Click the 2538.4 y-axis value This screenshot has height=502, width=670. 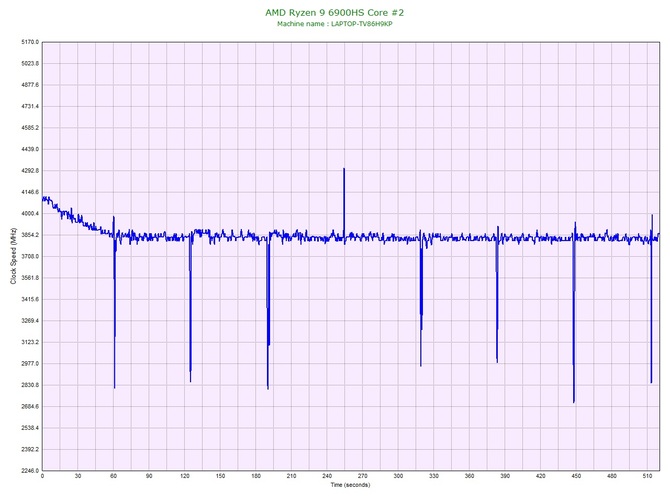[30, 428]
